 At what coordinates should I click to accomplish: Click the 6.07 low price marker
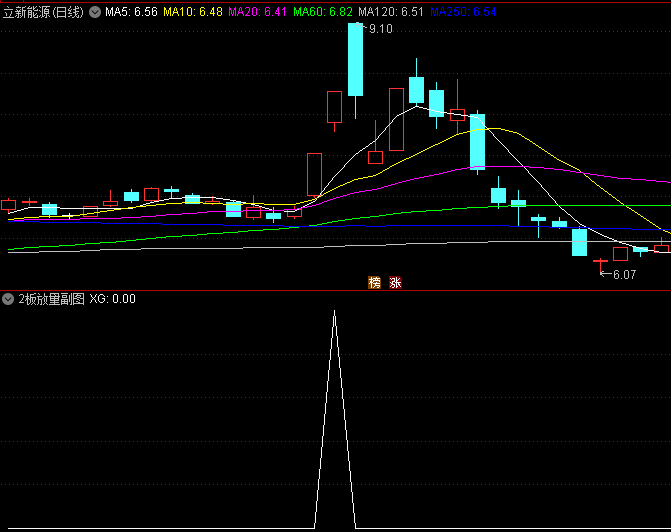pos(624,274)
